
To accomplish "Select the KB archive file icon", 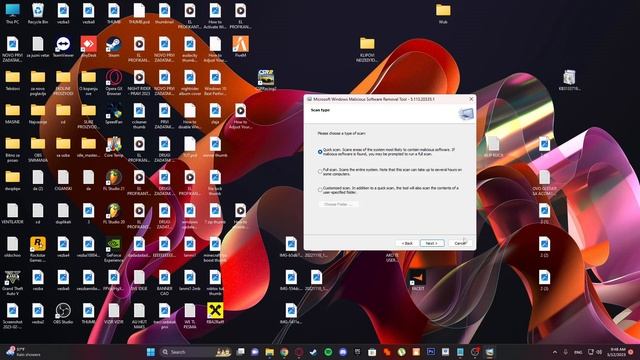I will coord(569,80).
